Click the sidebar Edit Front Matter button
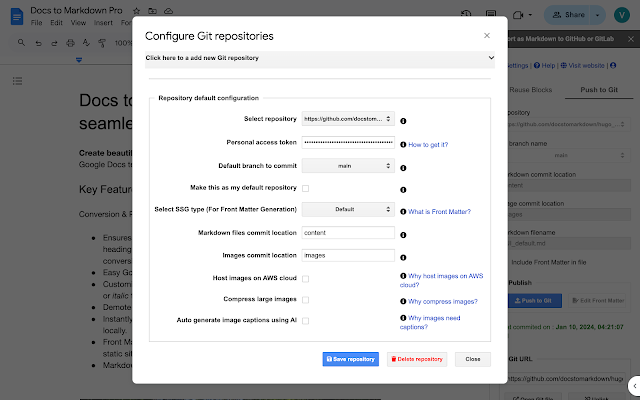The height and width of the screenshot is (400, 640). click(x=598, y=301)
